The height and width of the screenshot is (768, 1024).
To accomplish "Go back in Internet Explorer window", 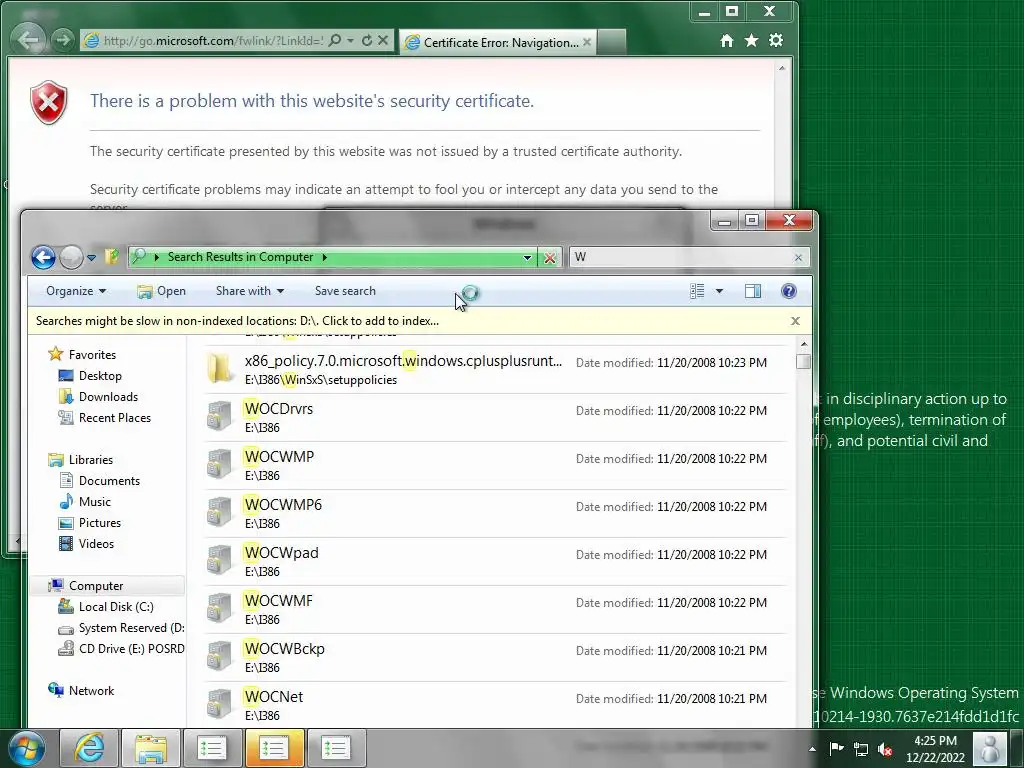I will [28, 40].
